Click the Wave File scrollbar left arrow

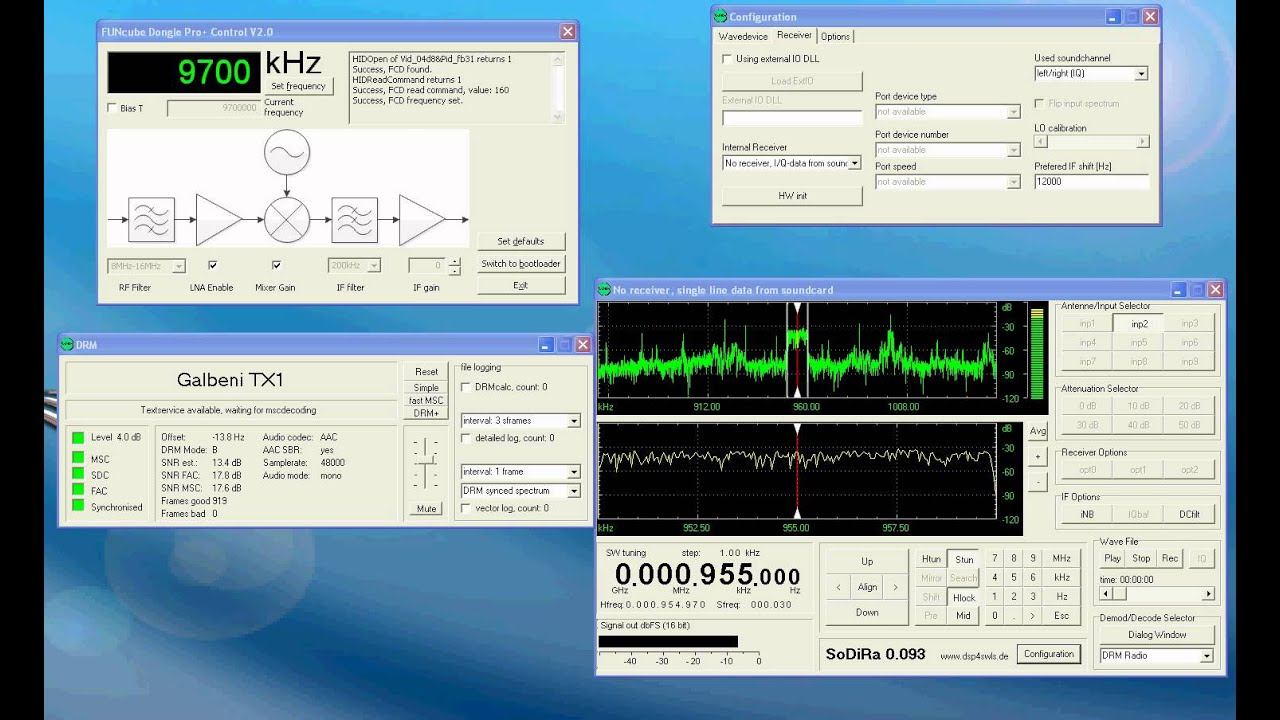point(1105,594)
